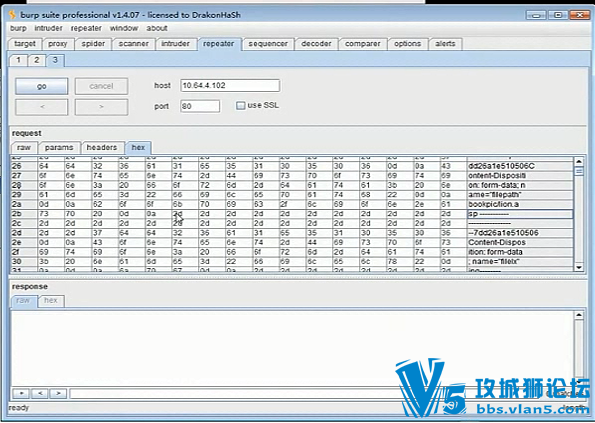
Task: Select row label 30 in hex table
Action: (x=24, y=261)
